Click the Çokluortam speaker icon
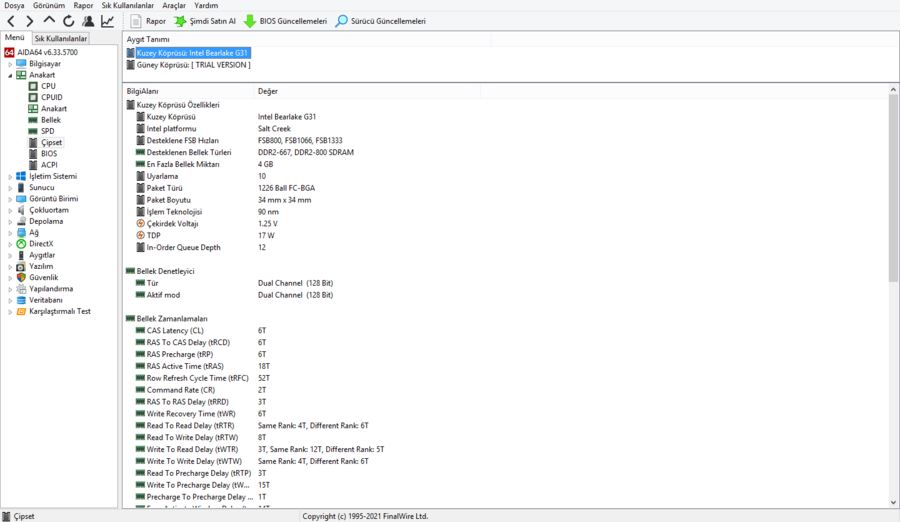The width and height of the screenshot is (900, 522). click(21, 210)
